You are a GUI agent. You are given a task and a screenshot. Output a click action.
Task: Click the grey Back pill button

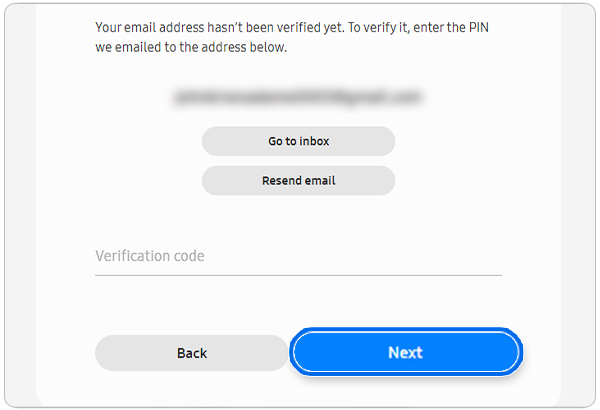191,353
